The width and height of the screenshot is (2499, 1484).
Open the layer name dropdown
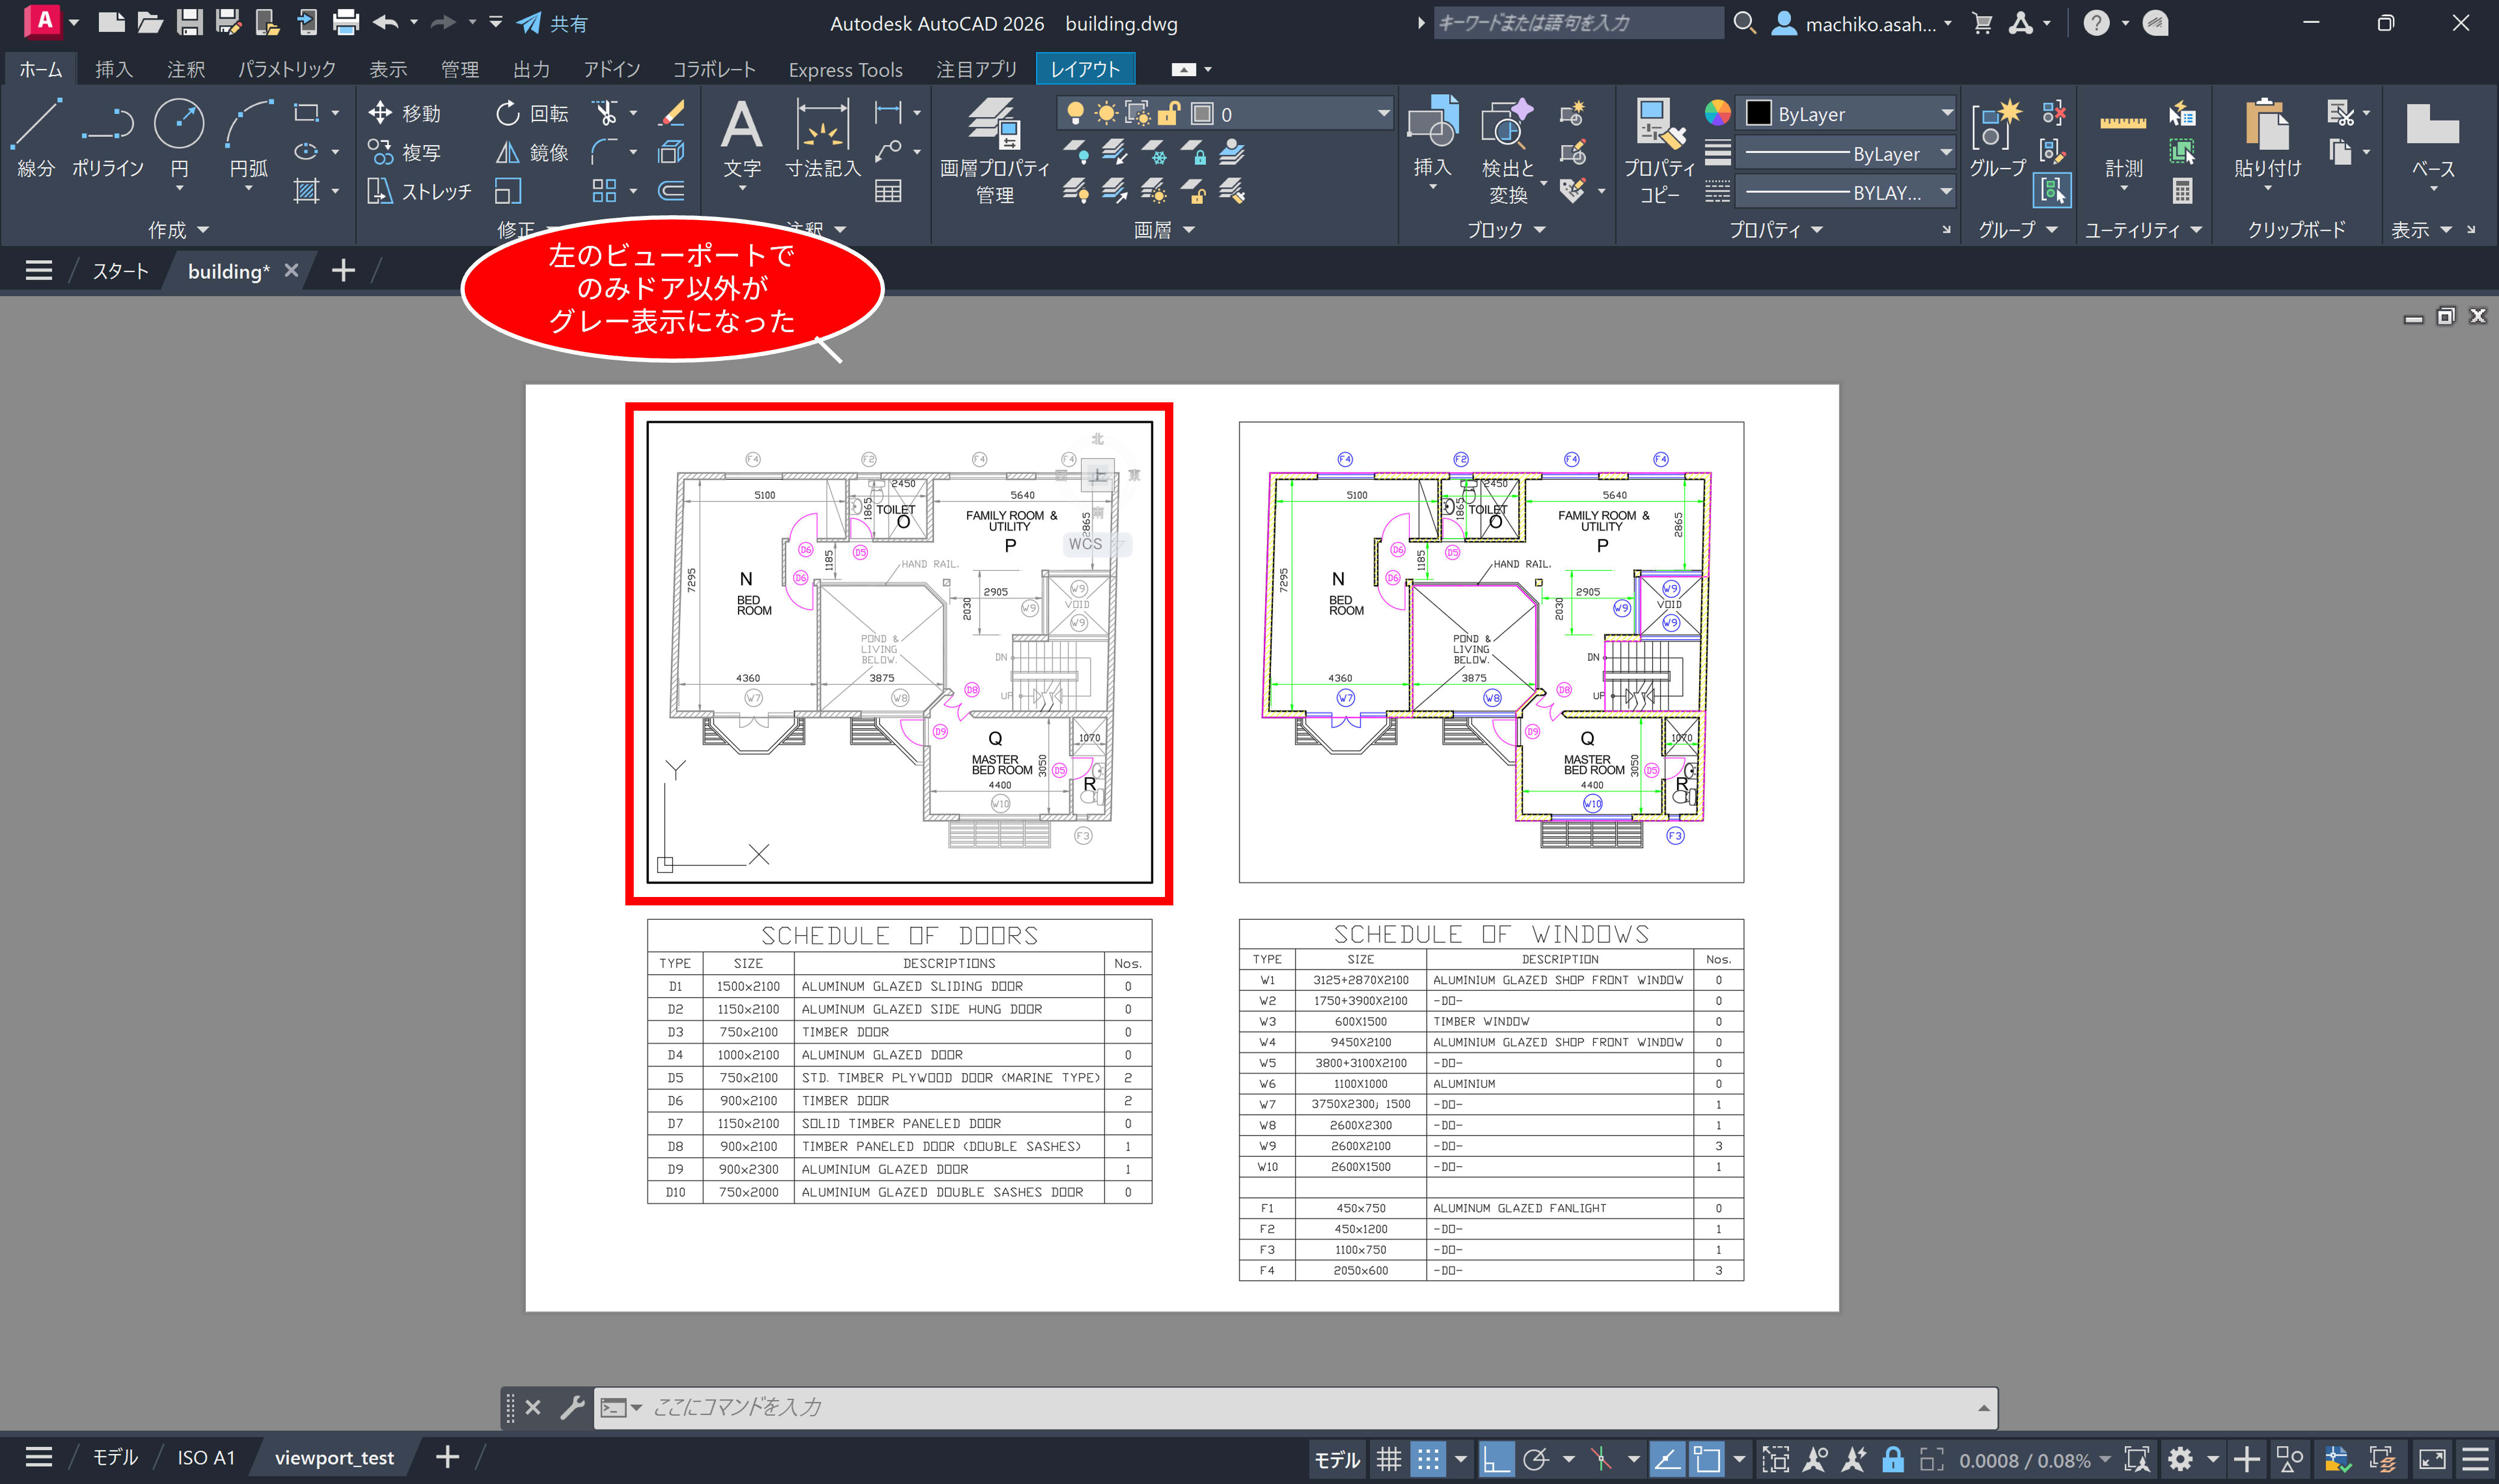tap(1383, 114)
